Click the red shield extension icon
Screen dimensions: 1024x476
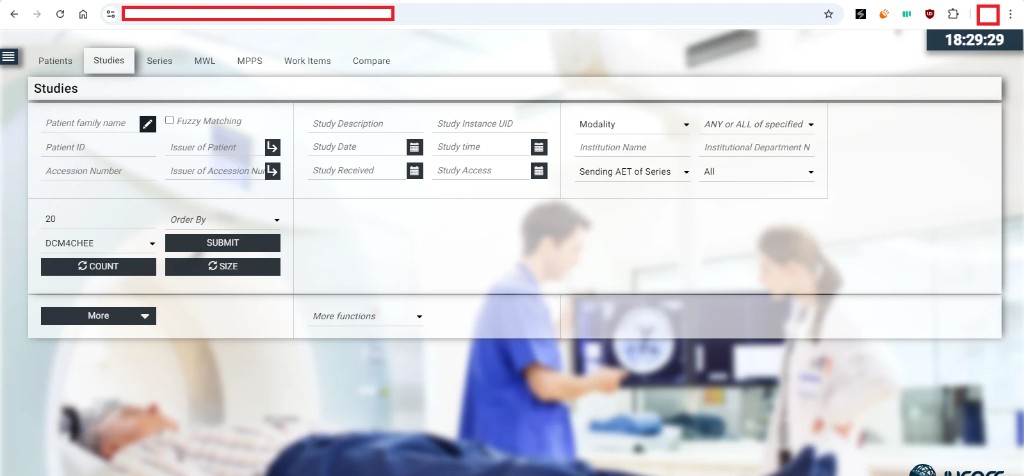pos(929,14)
